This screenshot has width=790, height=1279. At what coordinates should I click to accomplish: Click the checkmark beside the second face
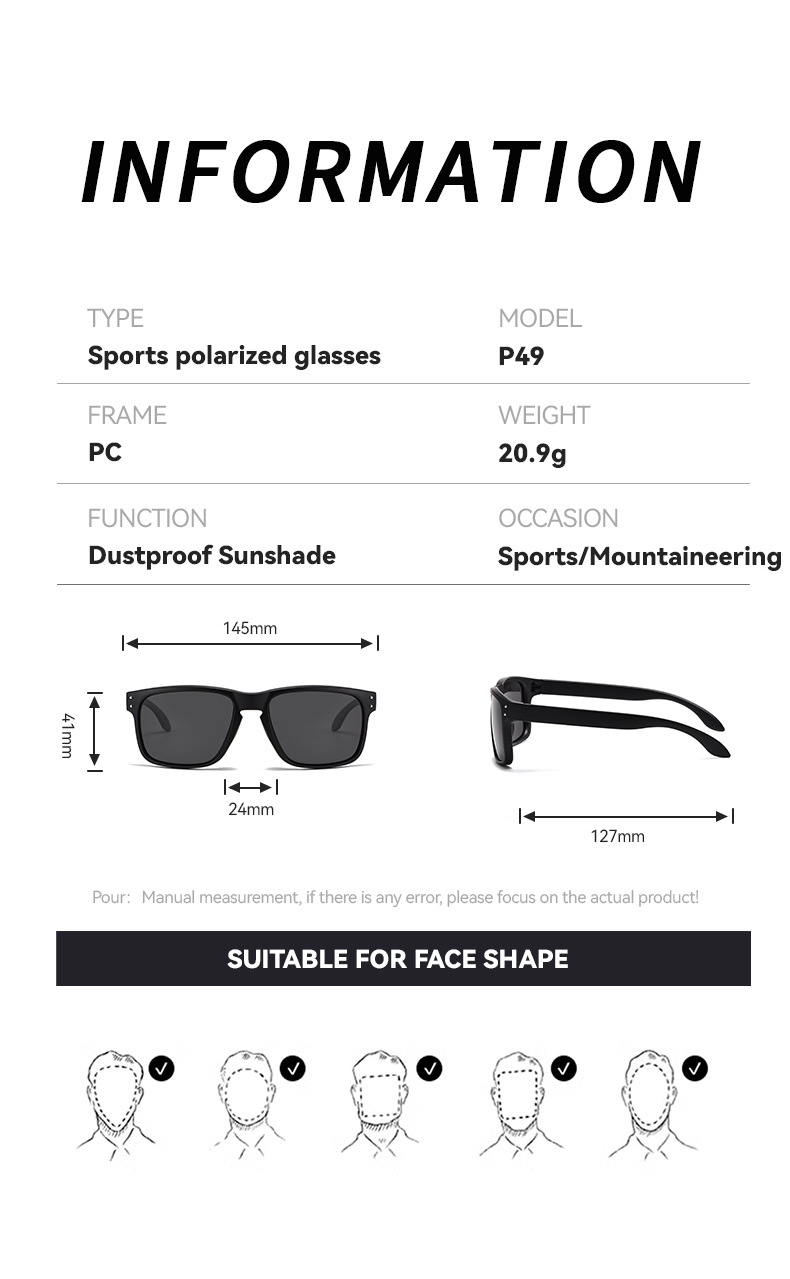click(293, 1068)
